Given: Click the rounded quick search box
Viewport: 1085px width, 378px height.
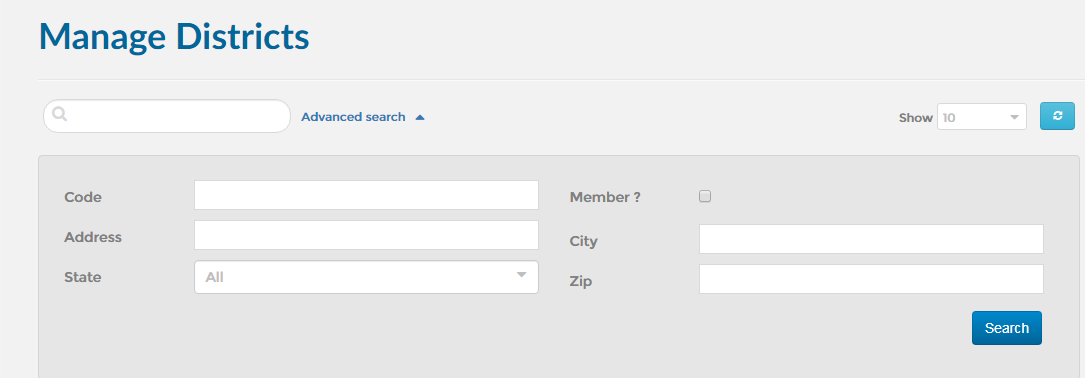Looking at the screenshot, I should click(x=167, y=116).
